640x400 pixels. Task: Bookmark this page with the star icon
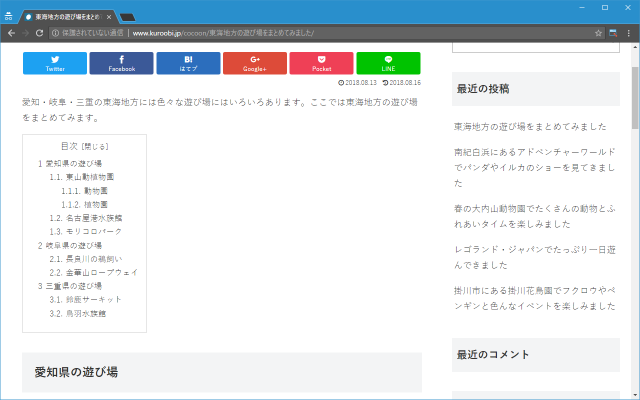(x=598, y=33)
